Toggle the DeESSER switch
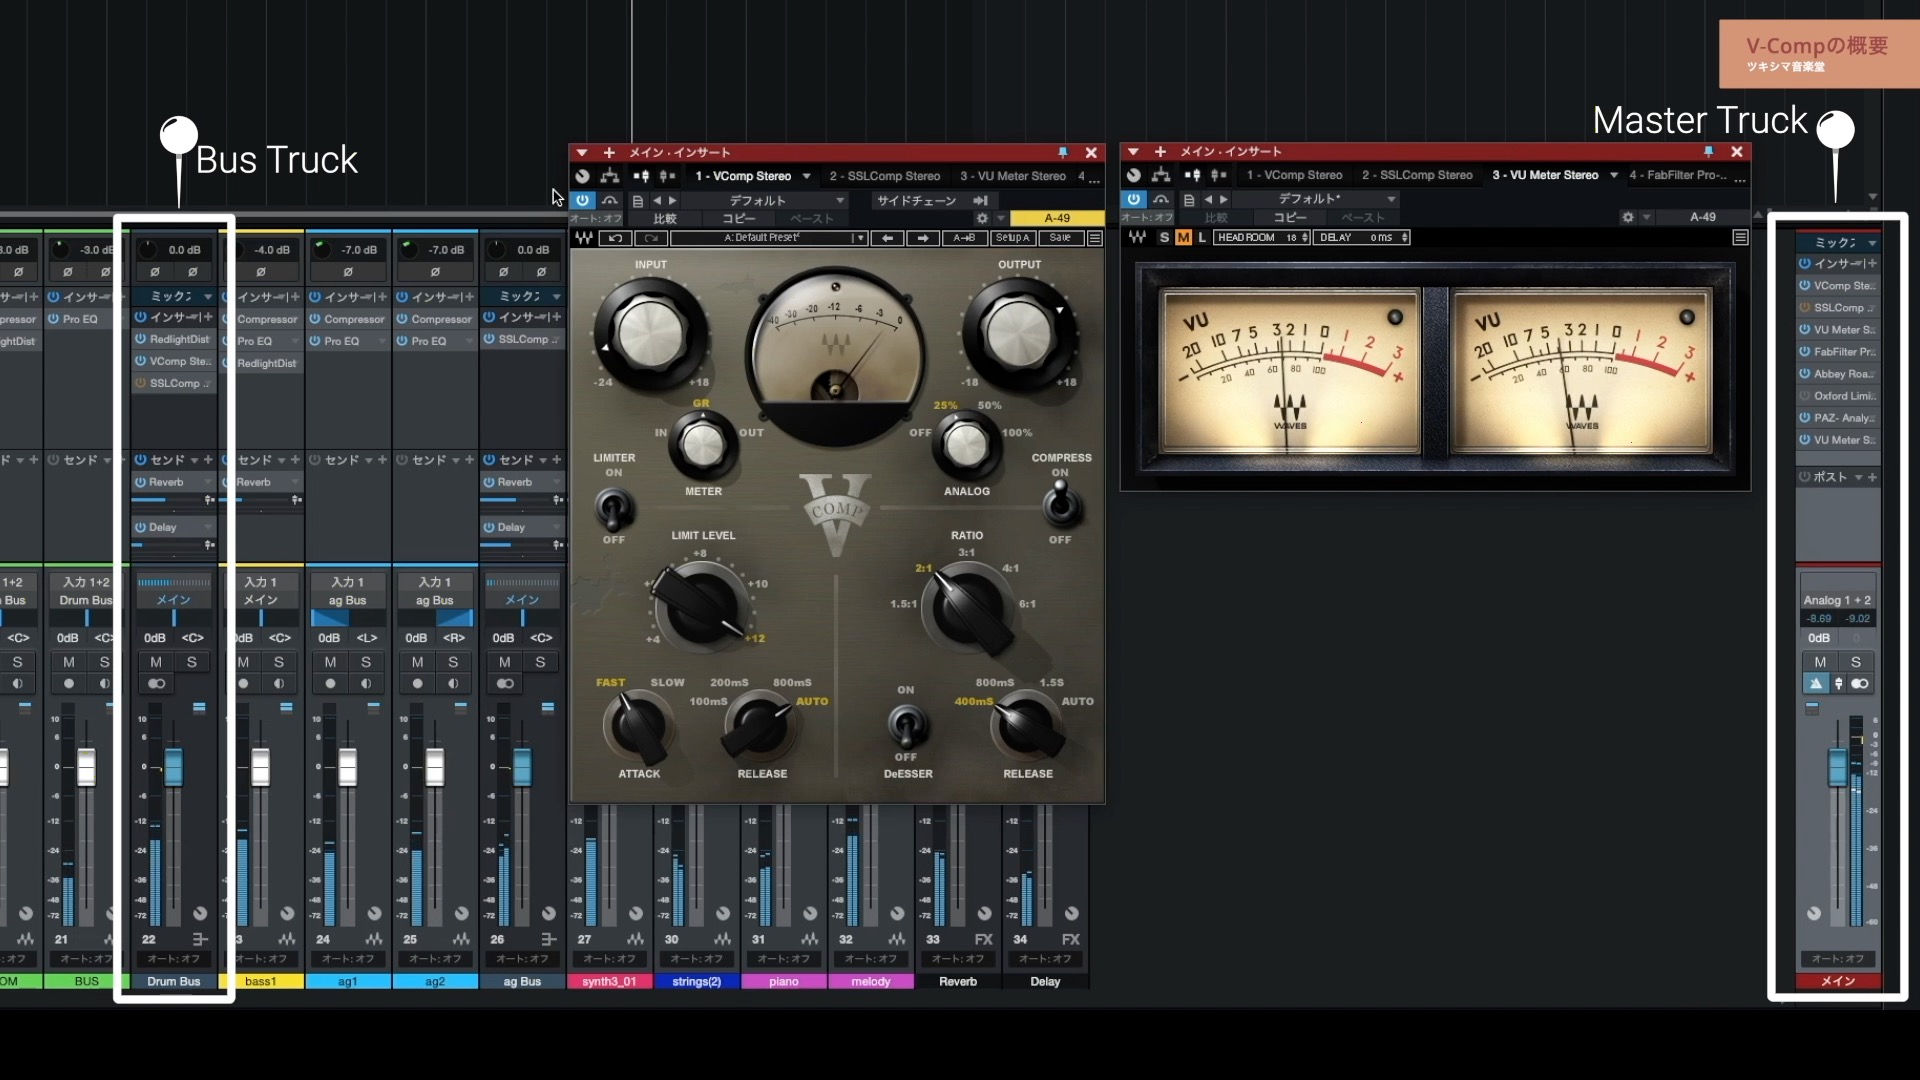Viewport: 1920px width, 1080px height. point(906,723)
